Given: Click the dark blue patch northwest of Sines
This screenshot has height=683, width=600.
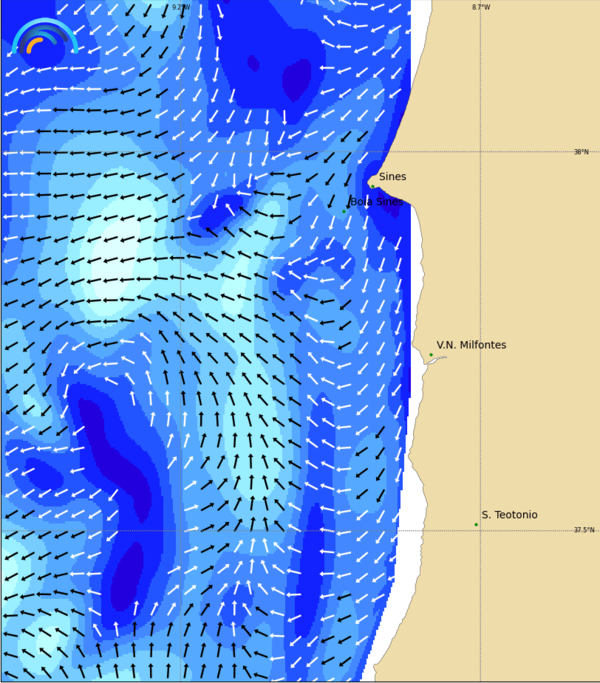Looking at the screenshot, I should coord(296,78).
